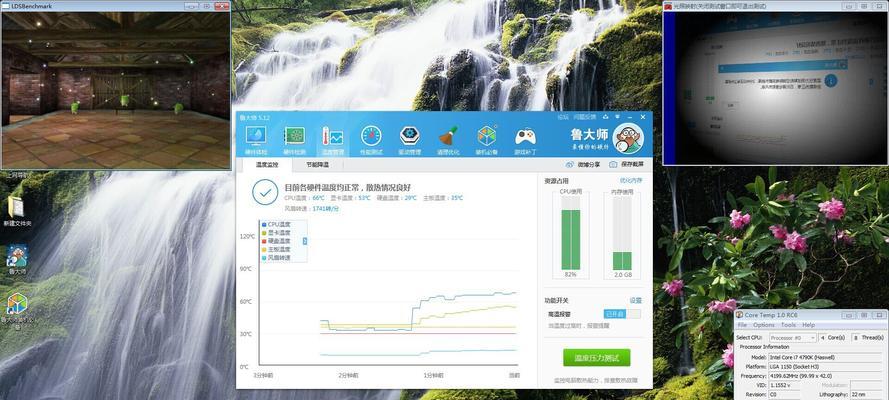The image size is (889, 400).
Task: Open 性能测试 speedometer gauge icon
Action: point(371,136)
